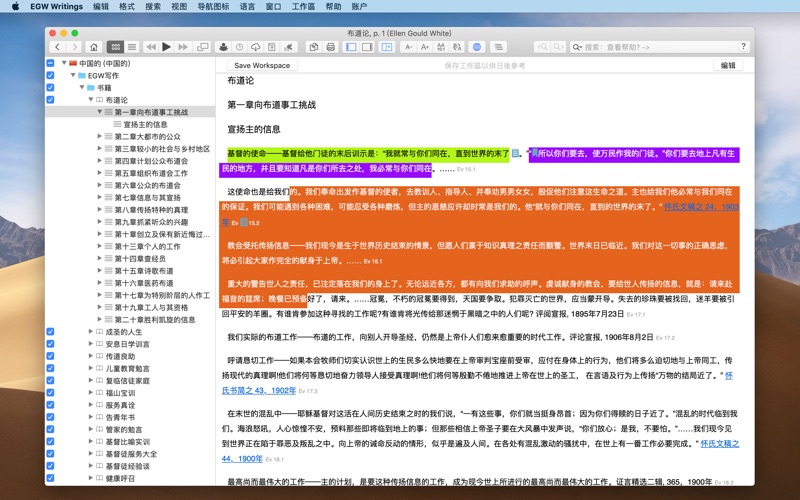Viewport: 800px width, 500px height.
Task: Switch to the grid view icon
Action: coord(115,47)
